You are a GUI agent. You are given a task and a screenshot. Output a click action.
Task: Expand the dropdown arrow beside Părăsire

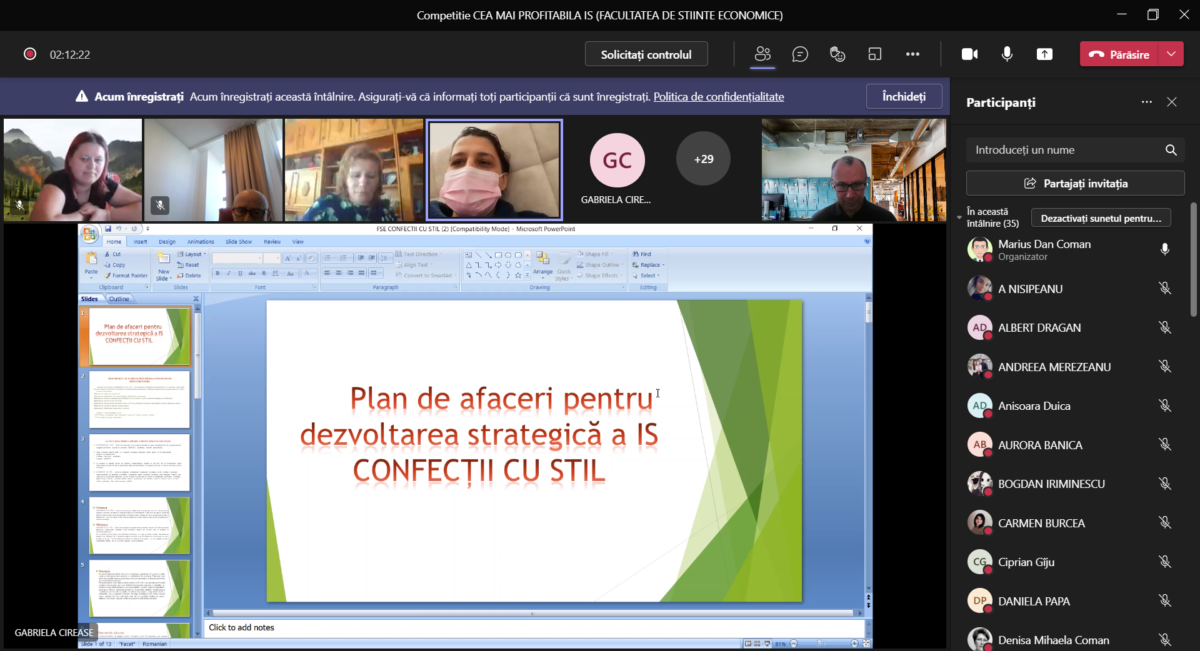pos(1172,54)
